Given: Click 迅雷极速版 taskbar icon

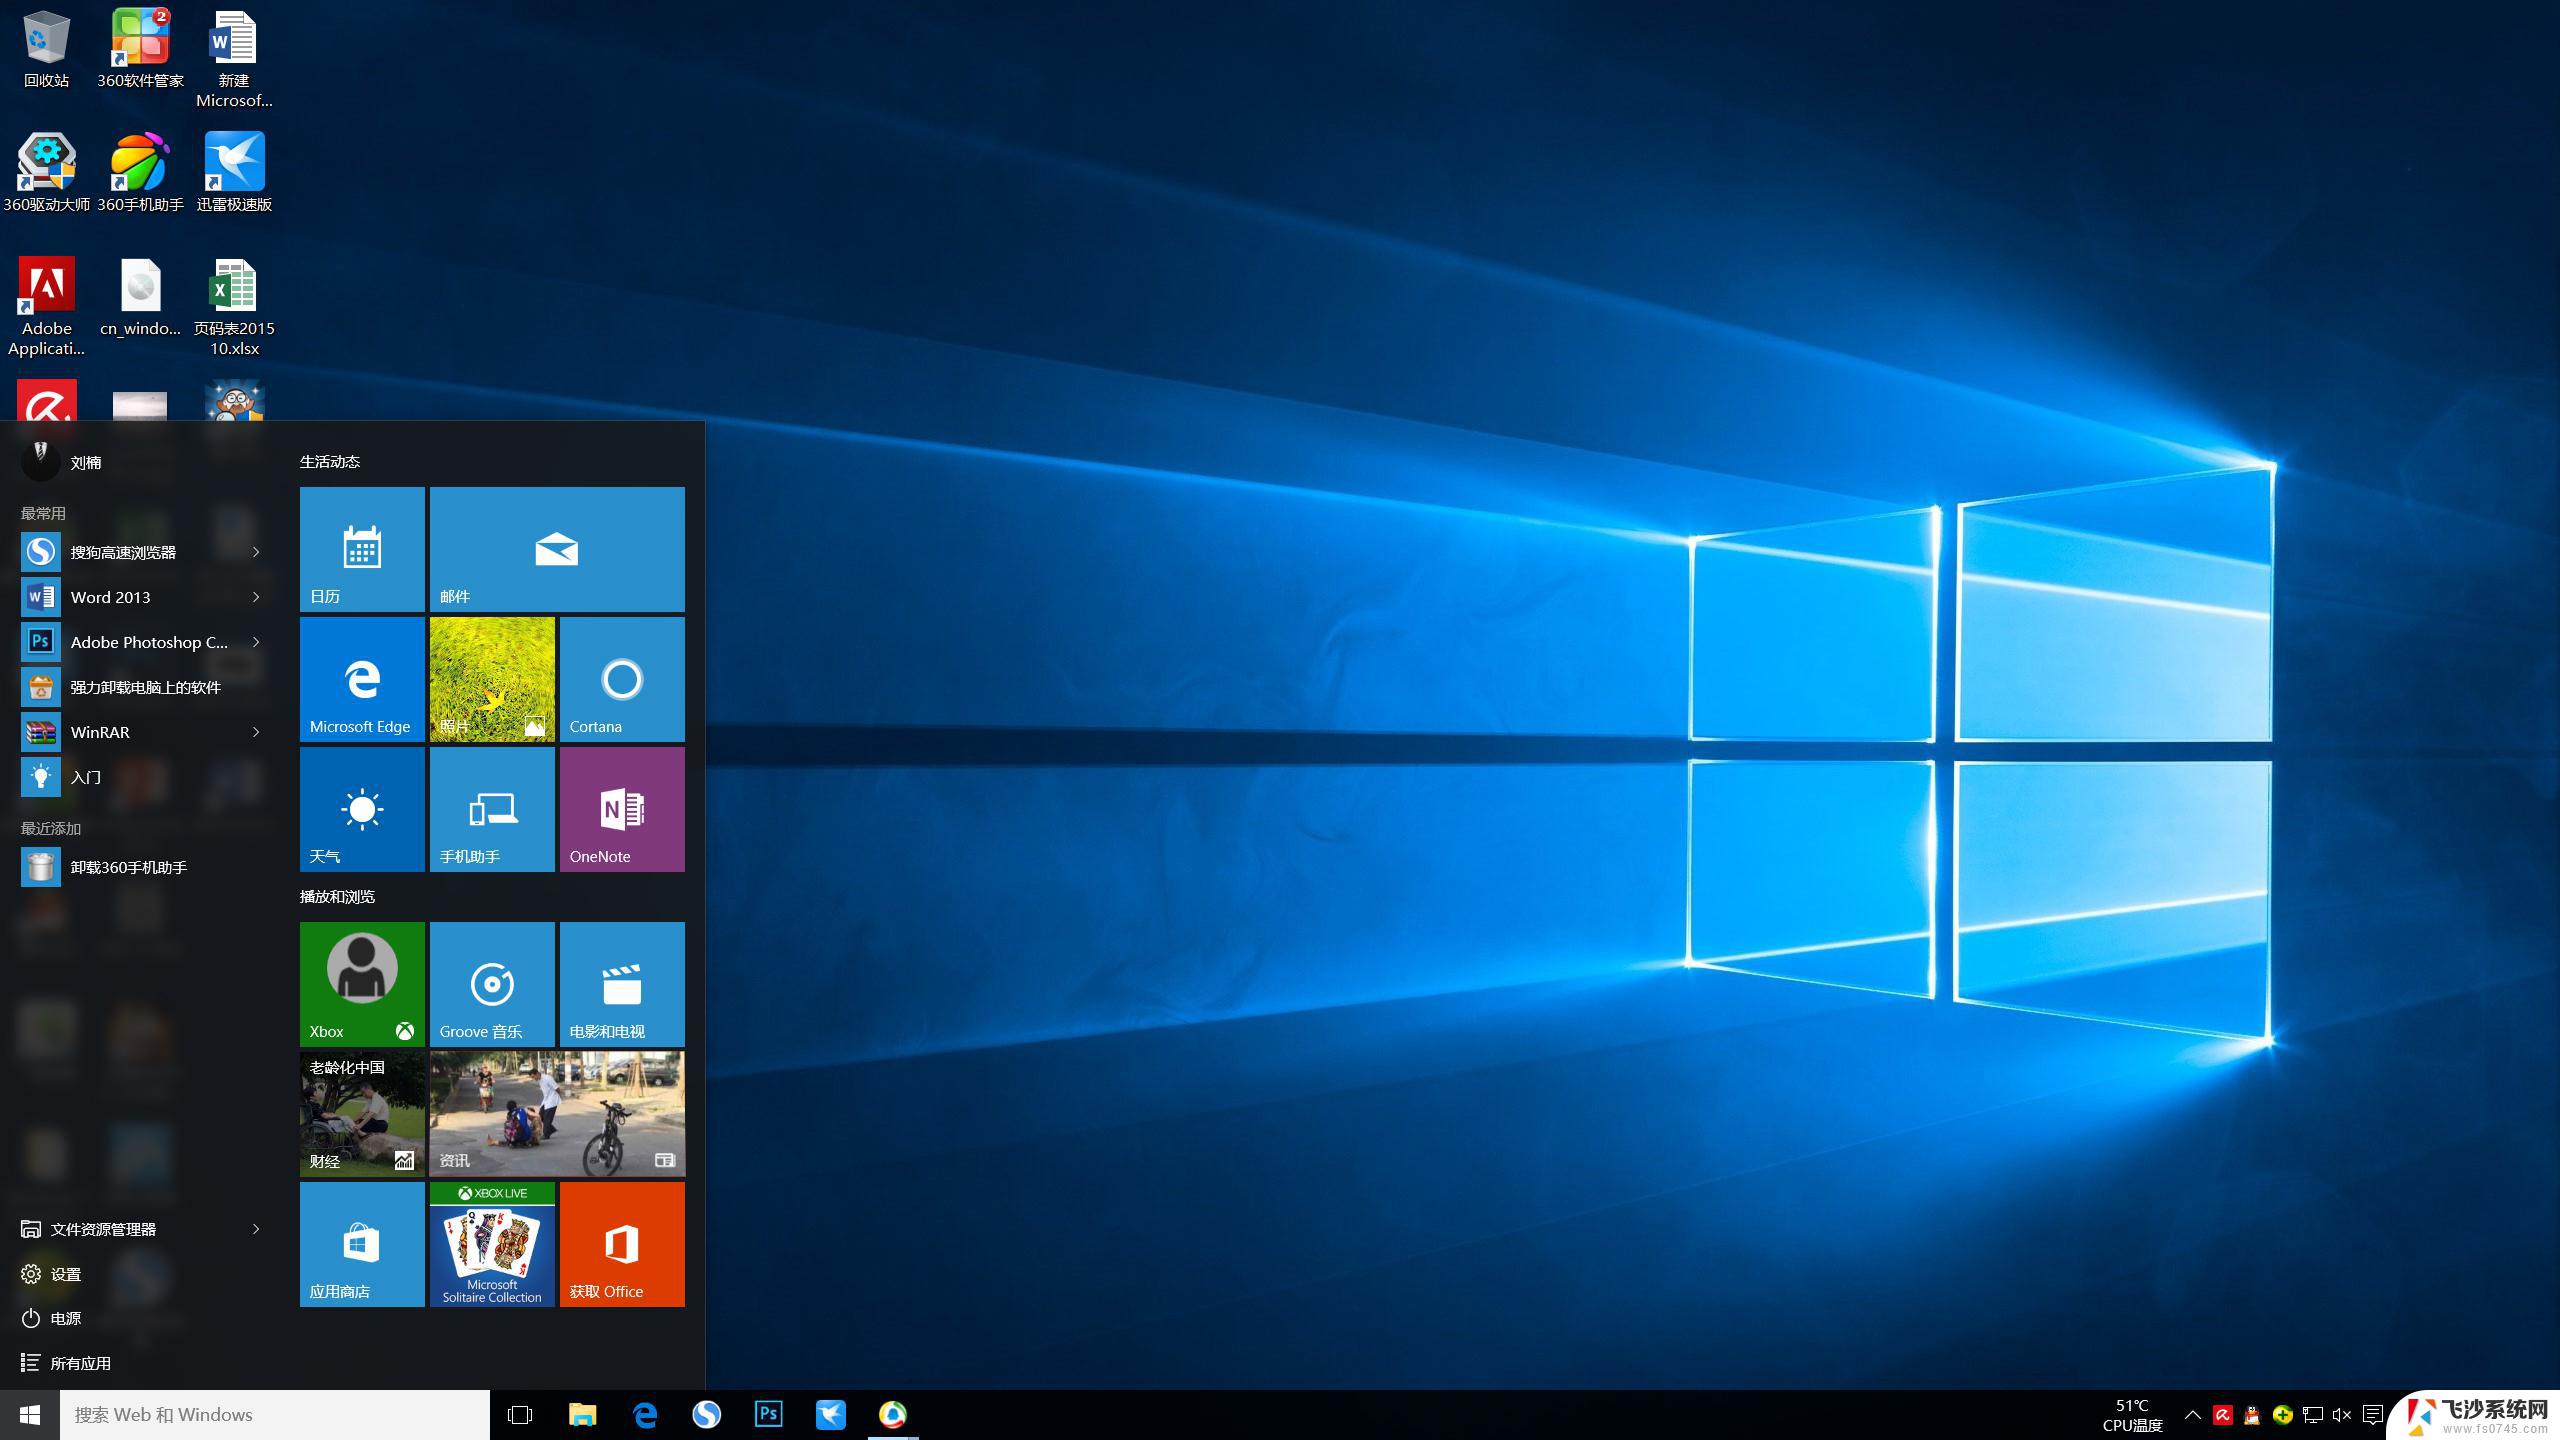Looking at the screenshot, I should point(832,1414).
